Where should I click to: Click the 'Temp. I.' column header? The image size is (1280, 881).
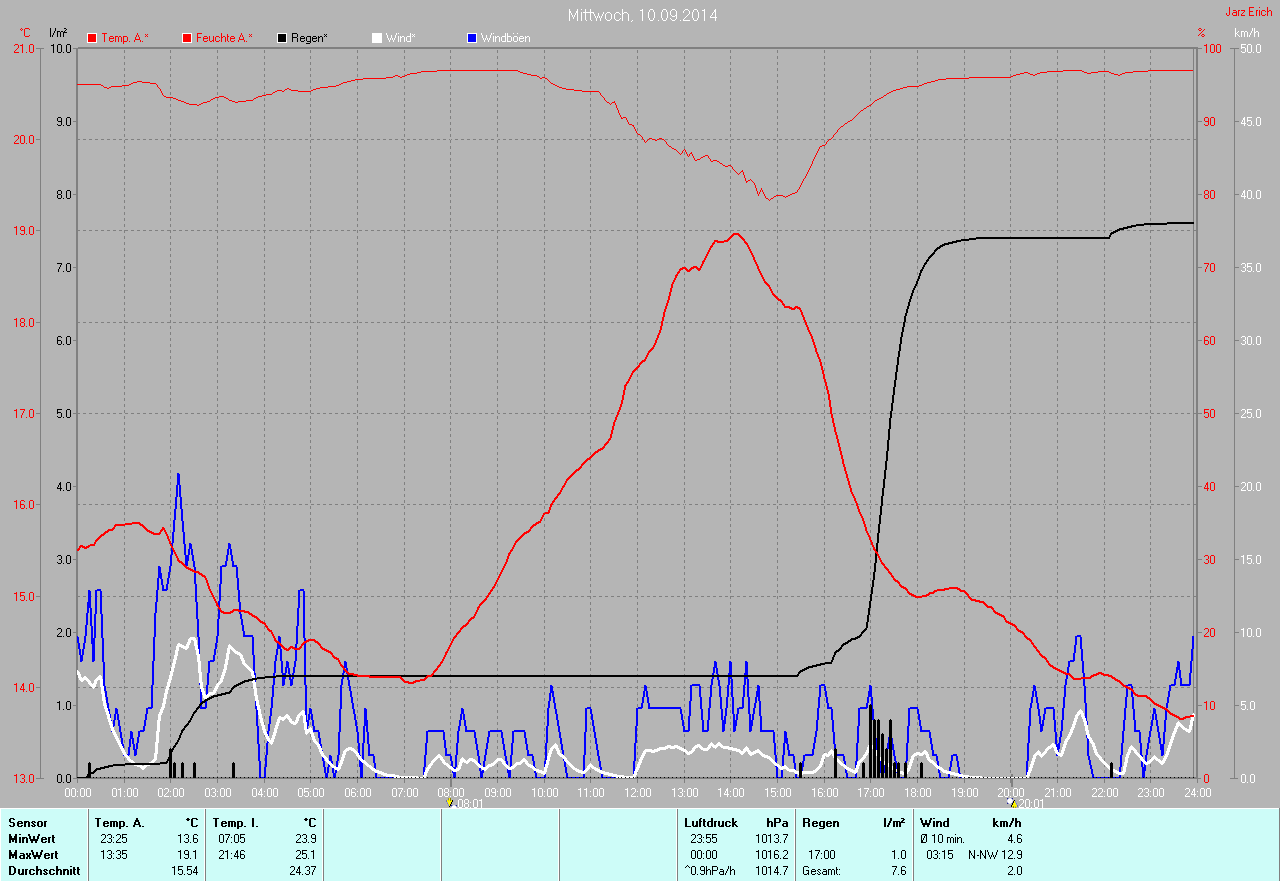click(x=235, y=823)
